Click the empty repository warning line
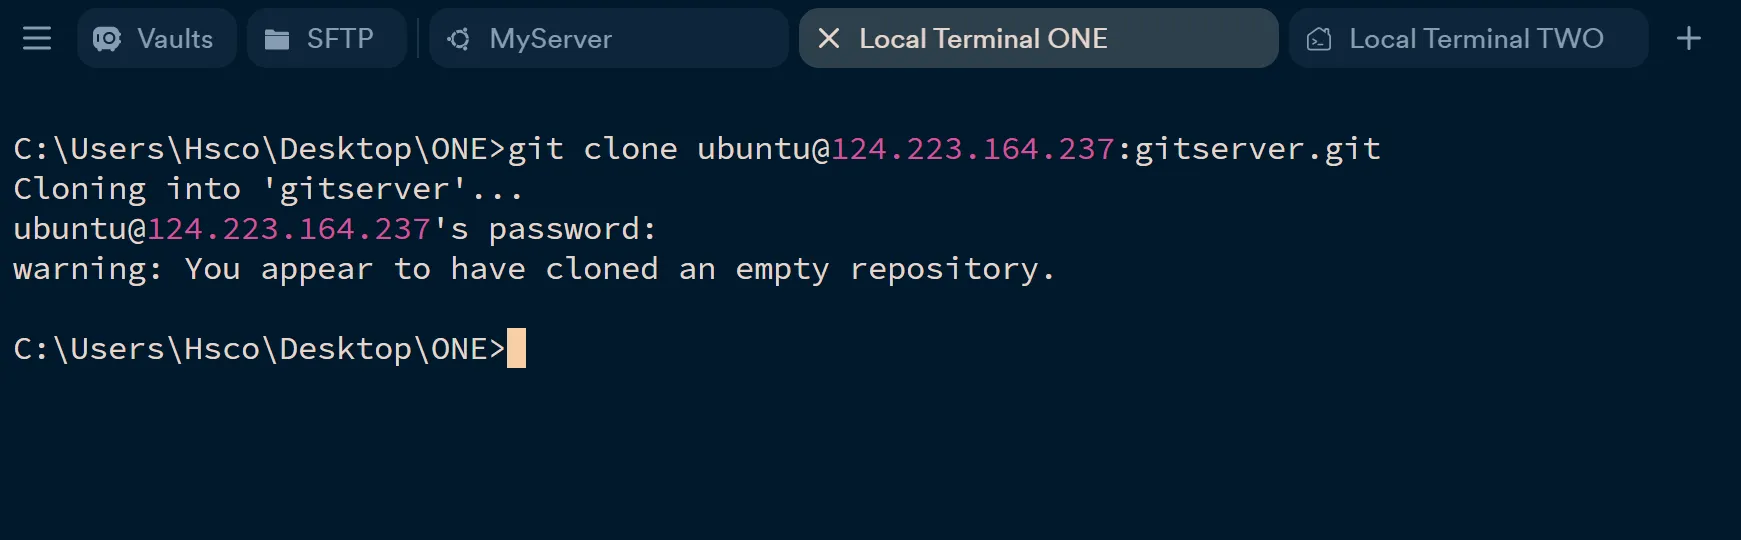Viewport: 1741px width, 540px height. pos(534,269)
